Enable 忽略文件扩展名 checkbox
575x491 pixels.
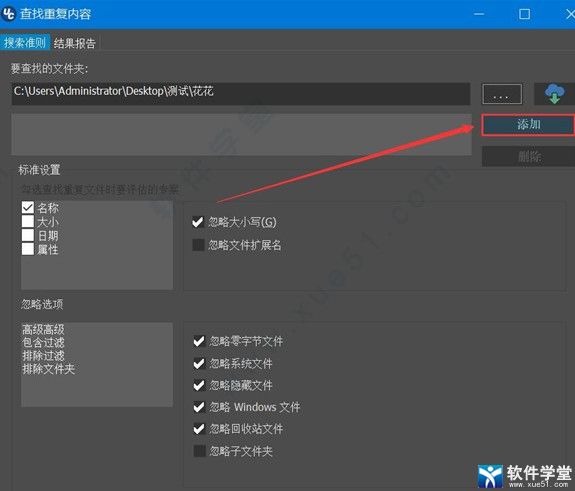click(198, 245)
